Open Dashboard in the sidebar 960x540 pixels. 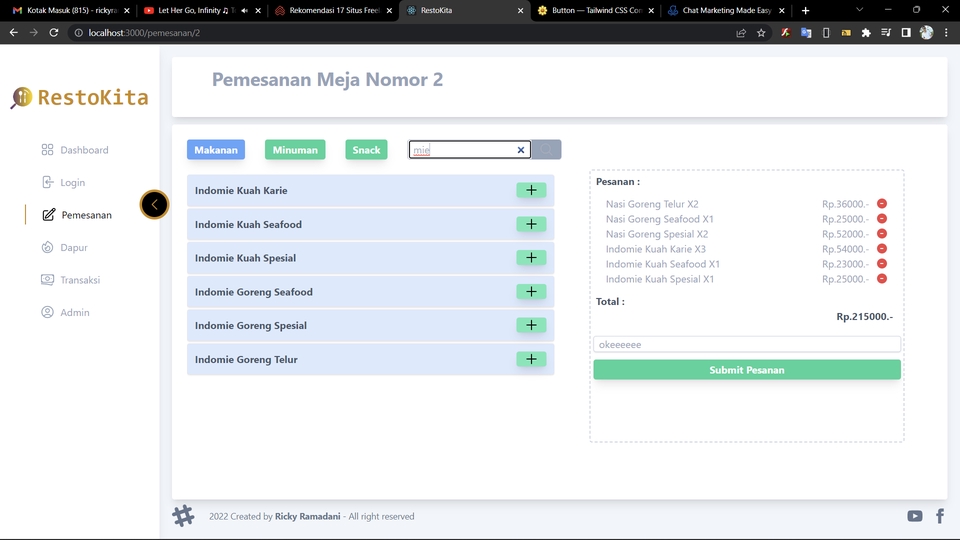(75, 150)
